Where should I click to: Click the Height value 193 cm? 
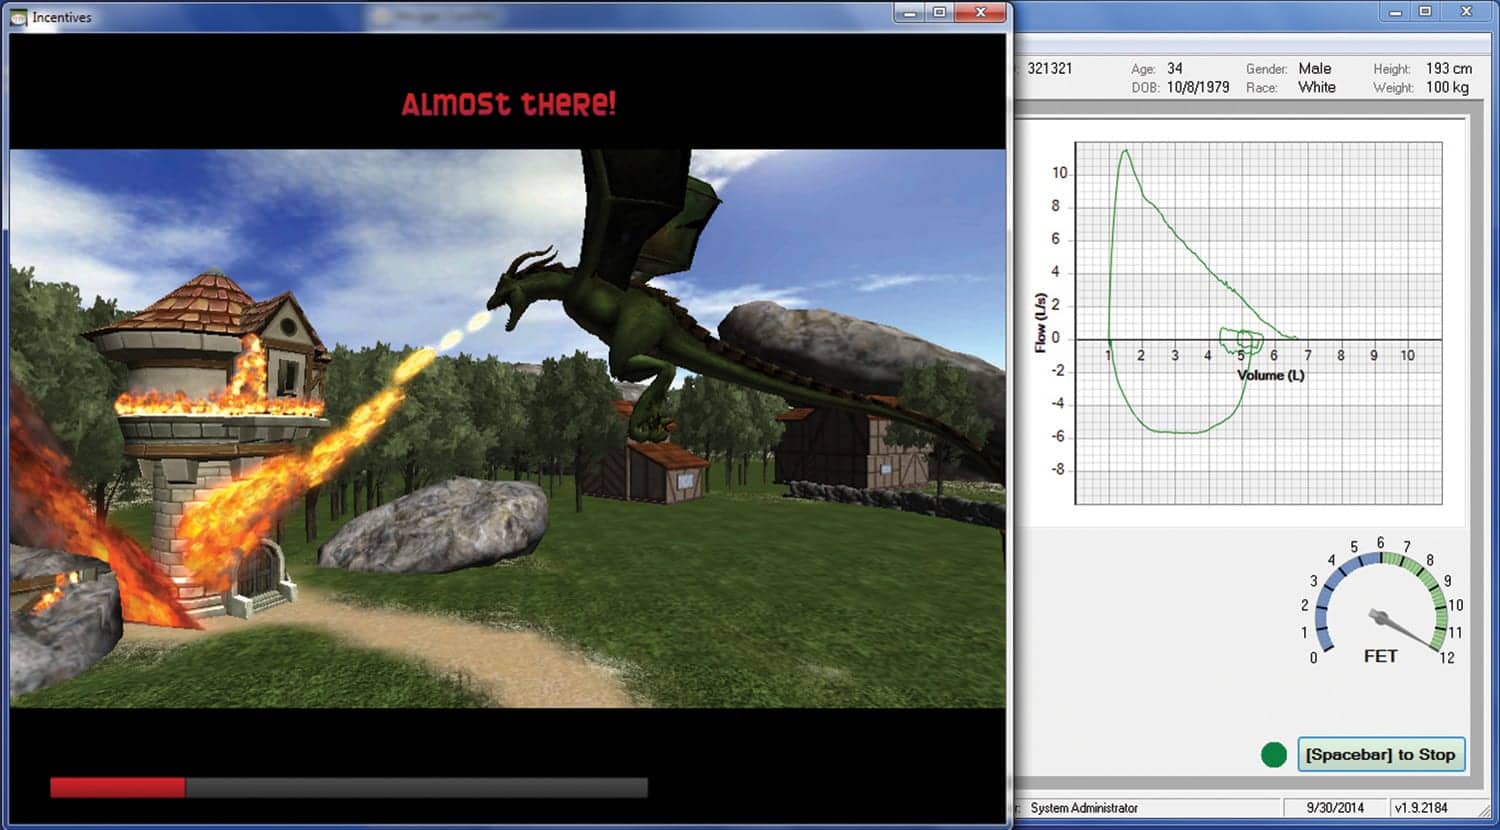(x=1448, y=69)
